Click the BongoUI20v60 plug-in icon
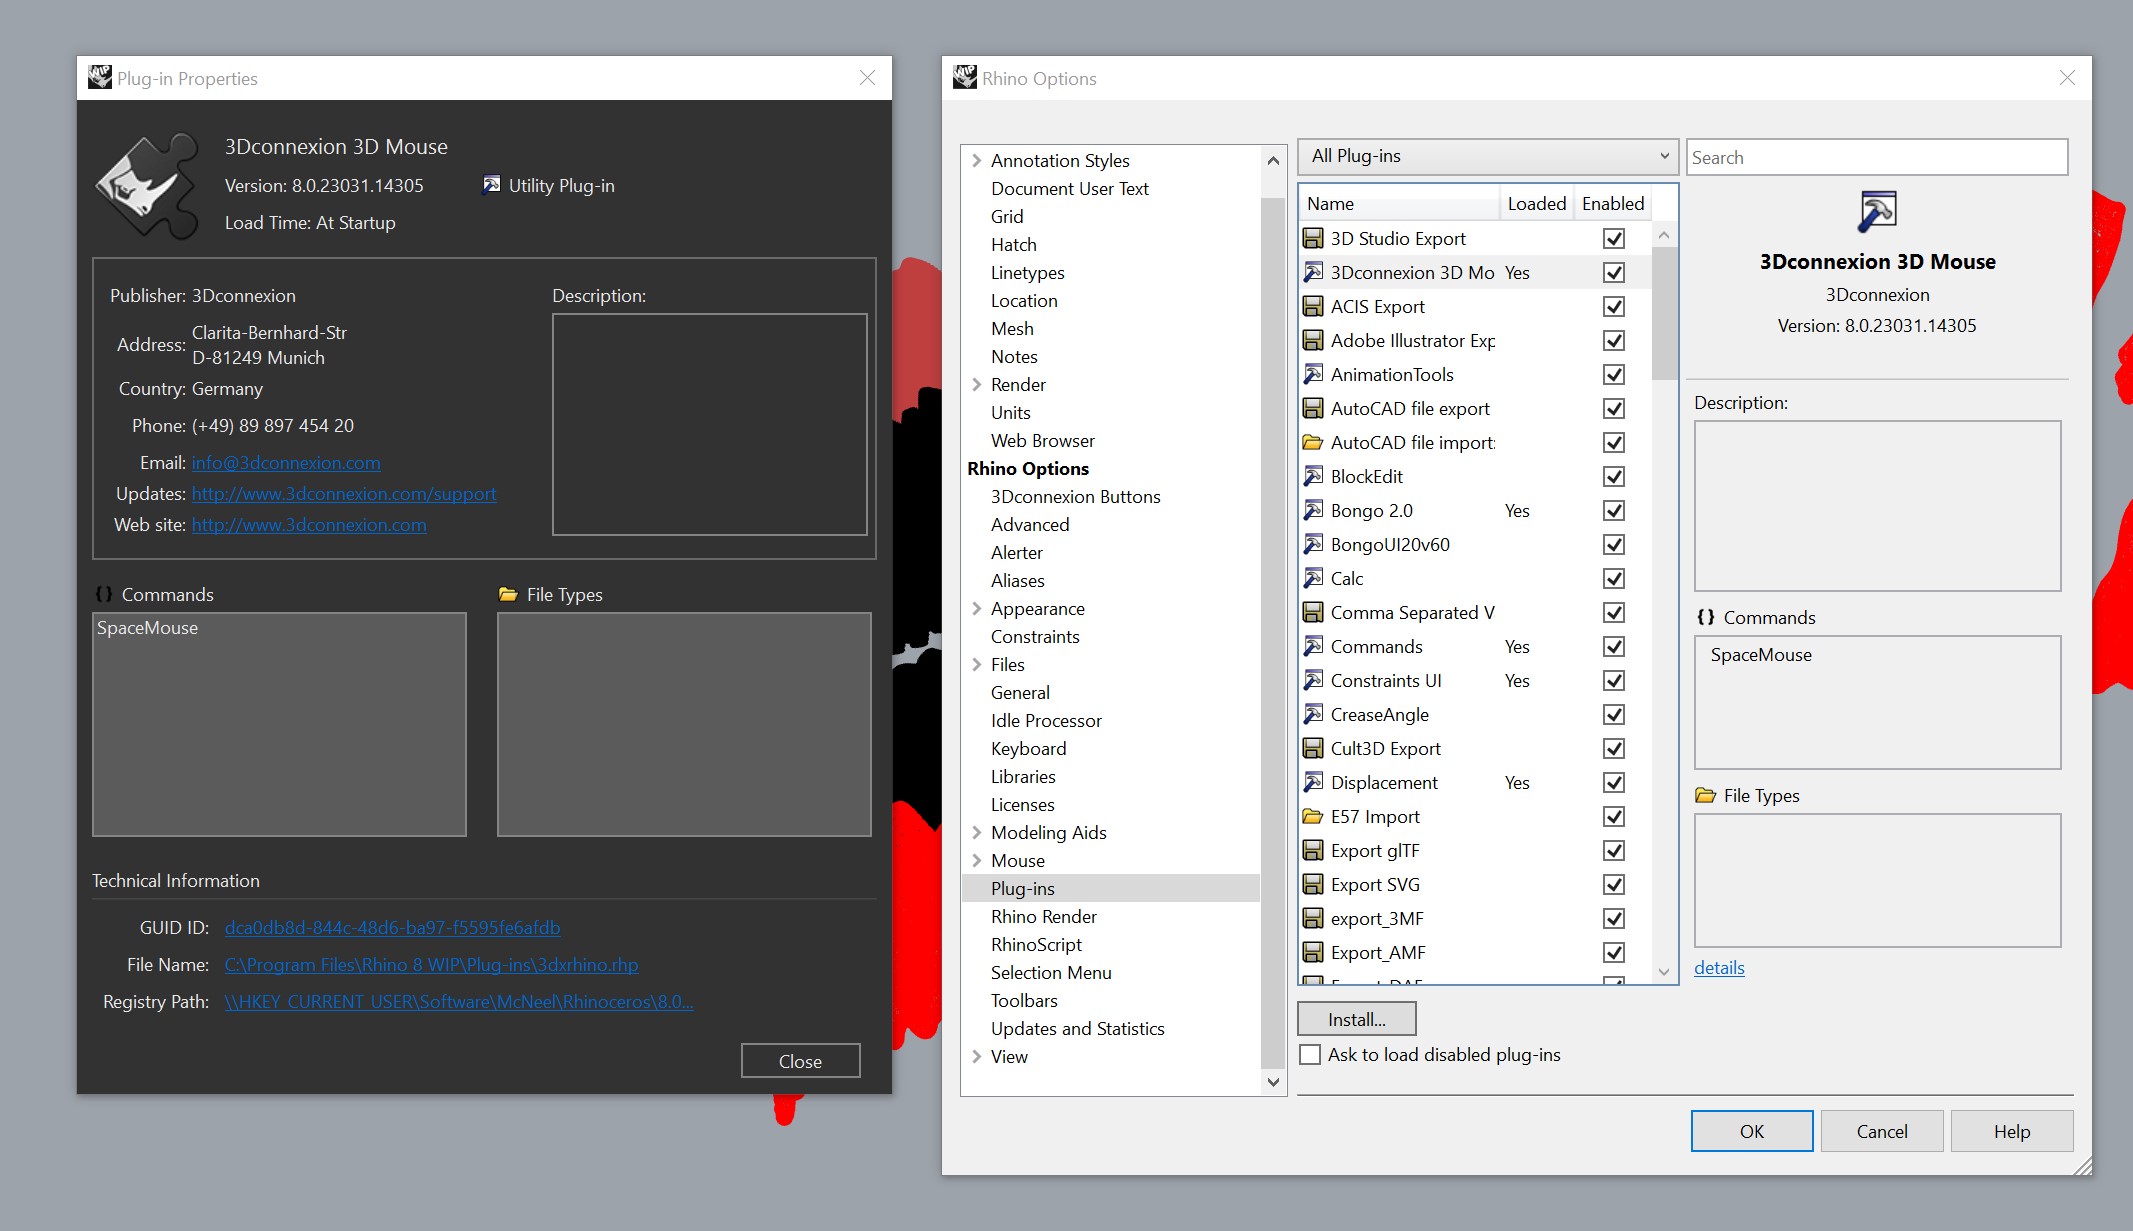Image resolution: width=2133 pixels, height=1231 pixels. coord(1313,544)
